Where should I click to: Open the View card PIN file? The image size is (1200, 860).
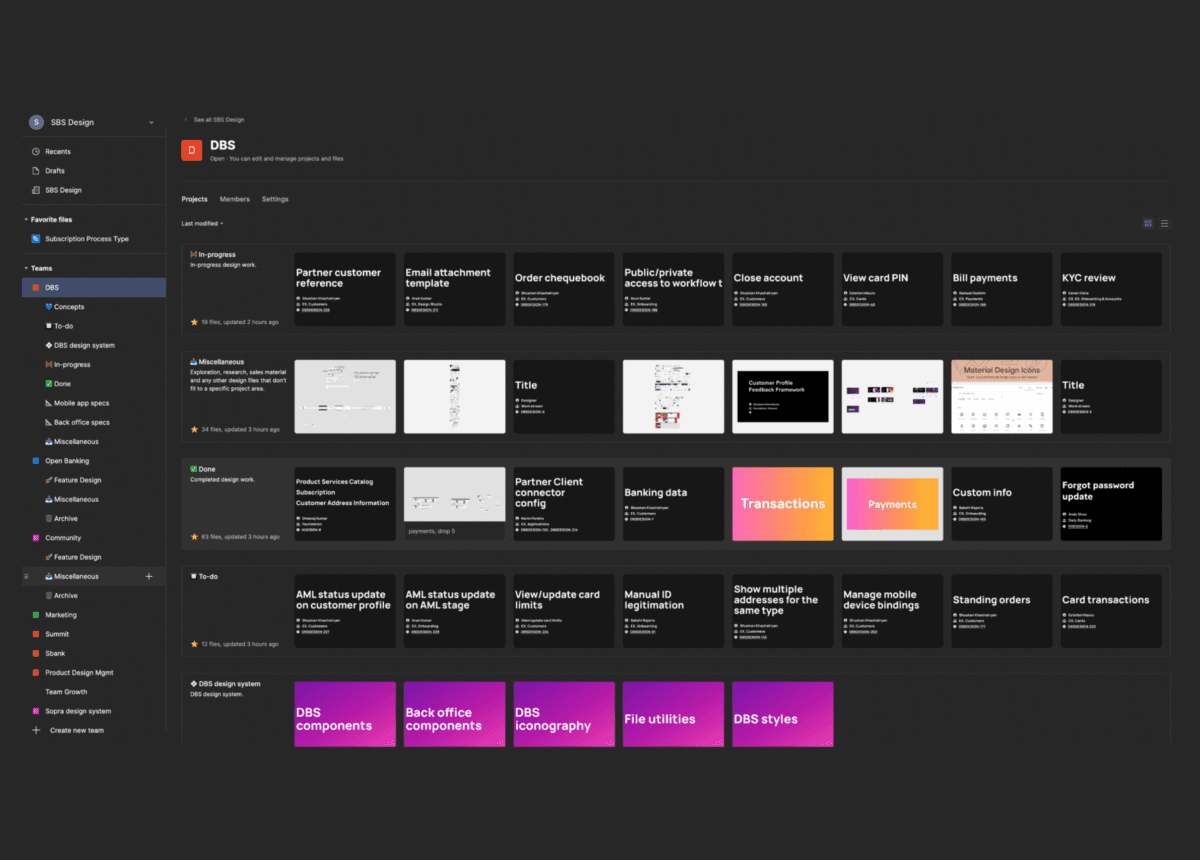coord(893,289)
